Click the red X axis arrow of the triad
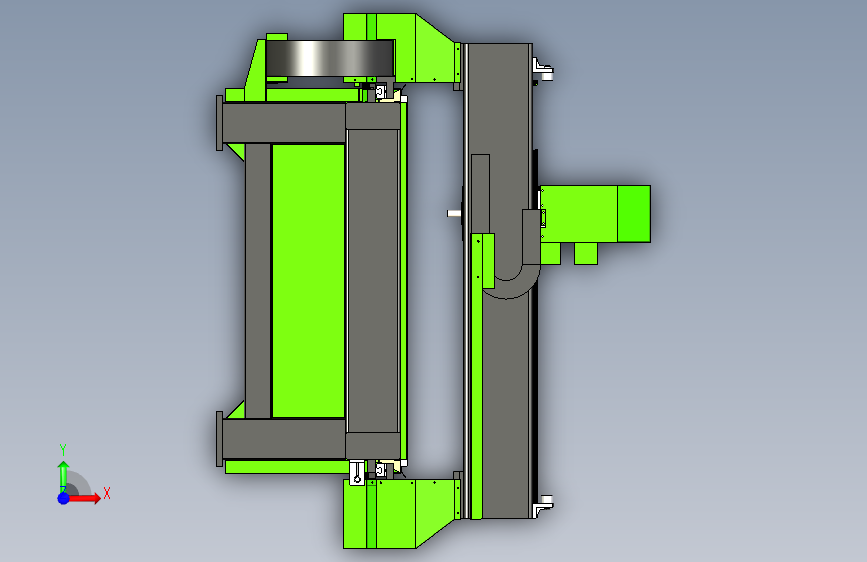 (84, 498)
